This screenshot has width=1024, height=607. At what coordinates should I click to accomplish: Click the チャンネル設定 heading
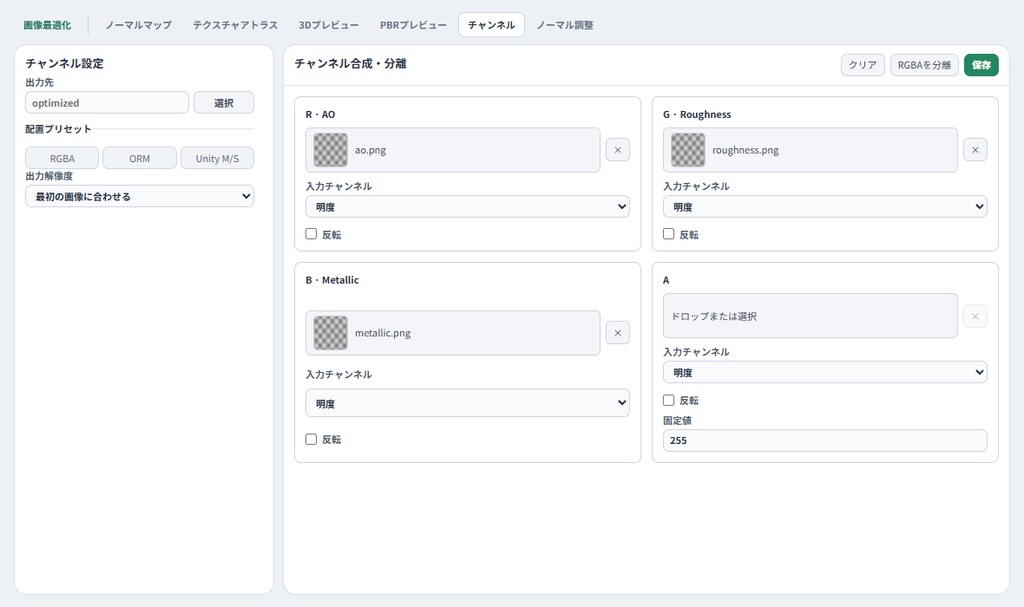(x=65, y=63)
